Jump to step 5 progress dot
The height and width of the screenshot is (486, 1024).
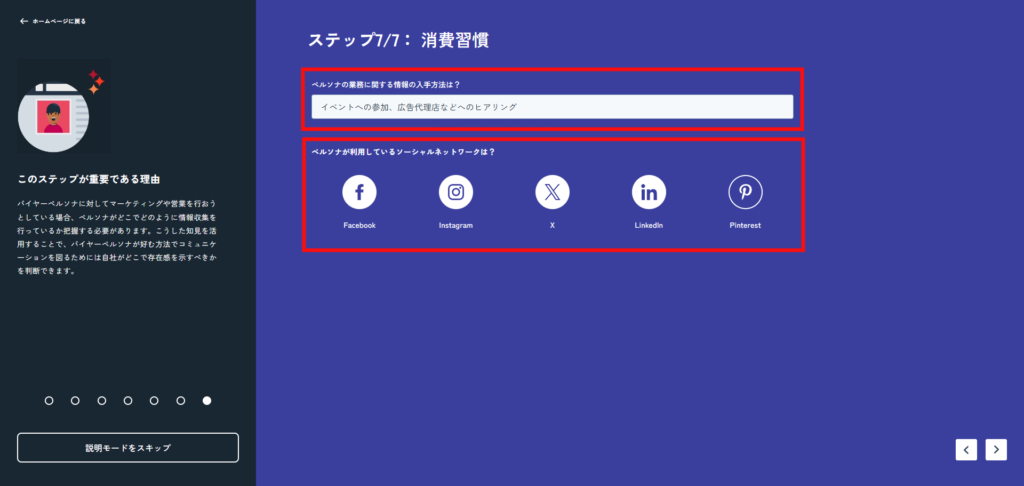[154, 400]
